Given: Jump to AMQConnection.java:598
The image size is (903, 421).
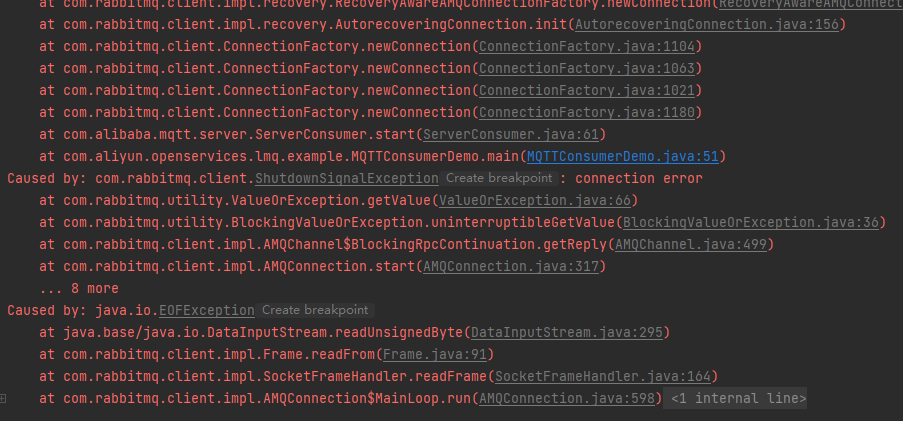Looking at the screenshot, I should [567, 398].
